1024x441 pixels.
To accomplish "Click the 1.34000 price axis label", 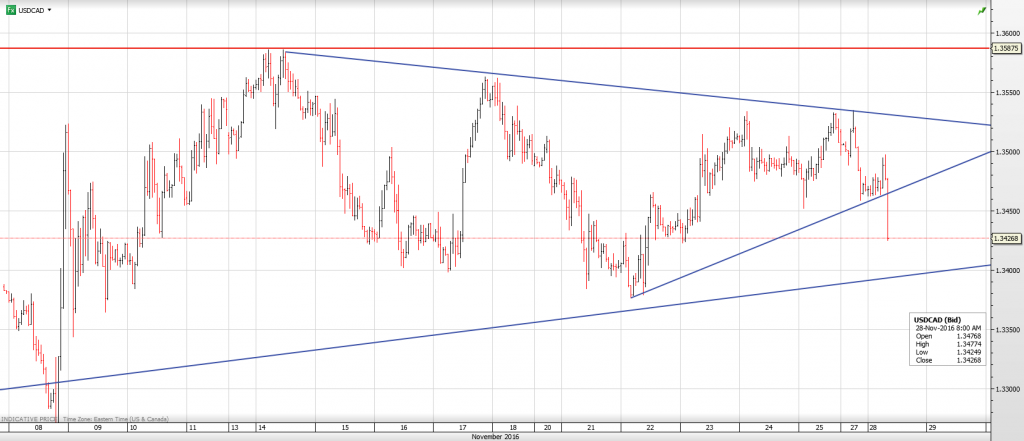I will (1007, 270).
